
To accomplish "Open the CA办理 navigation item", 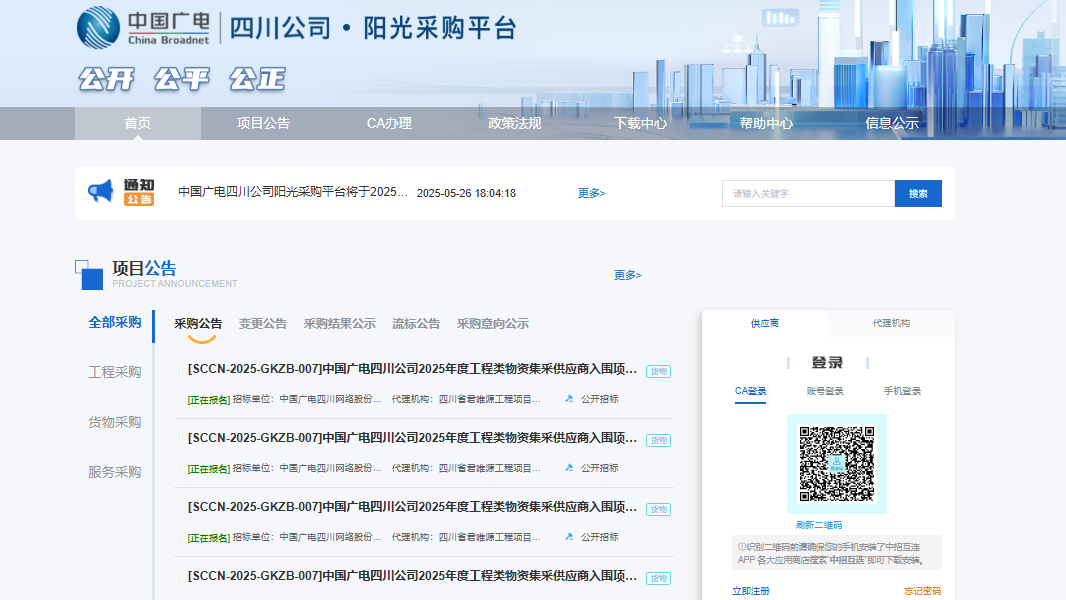I will [x=389, y=123].
